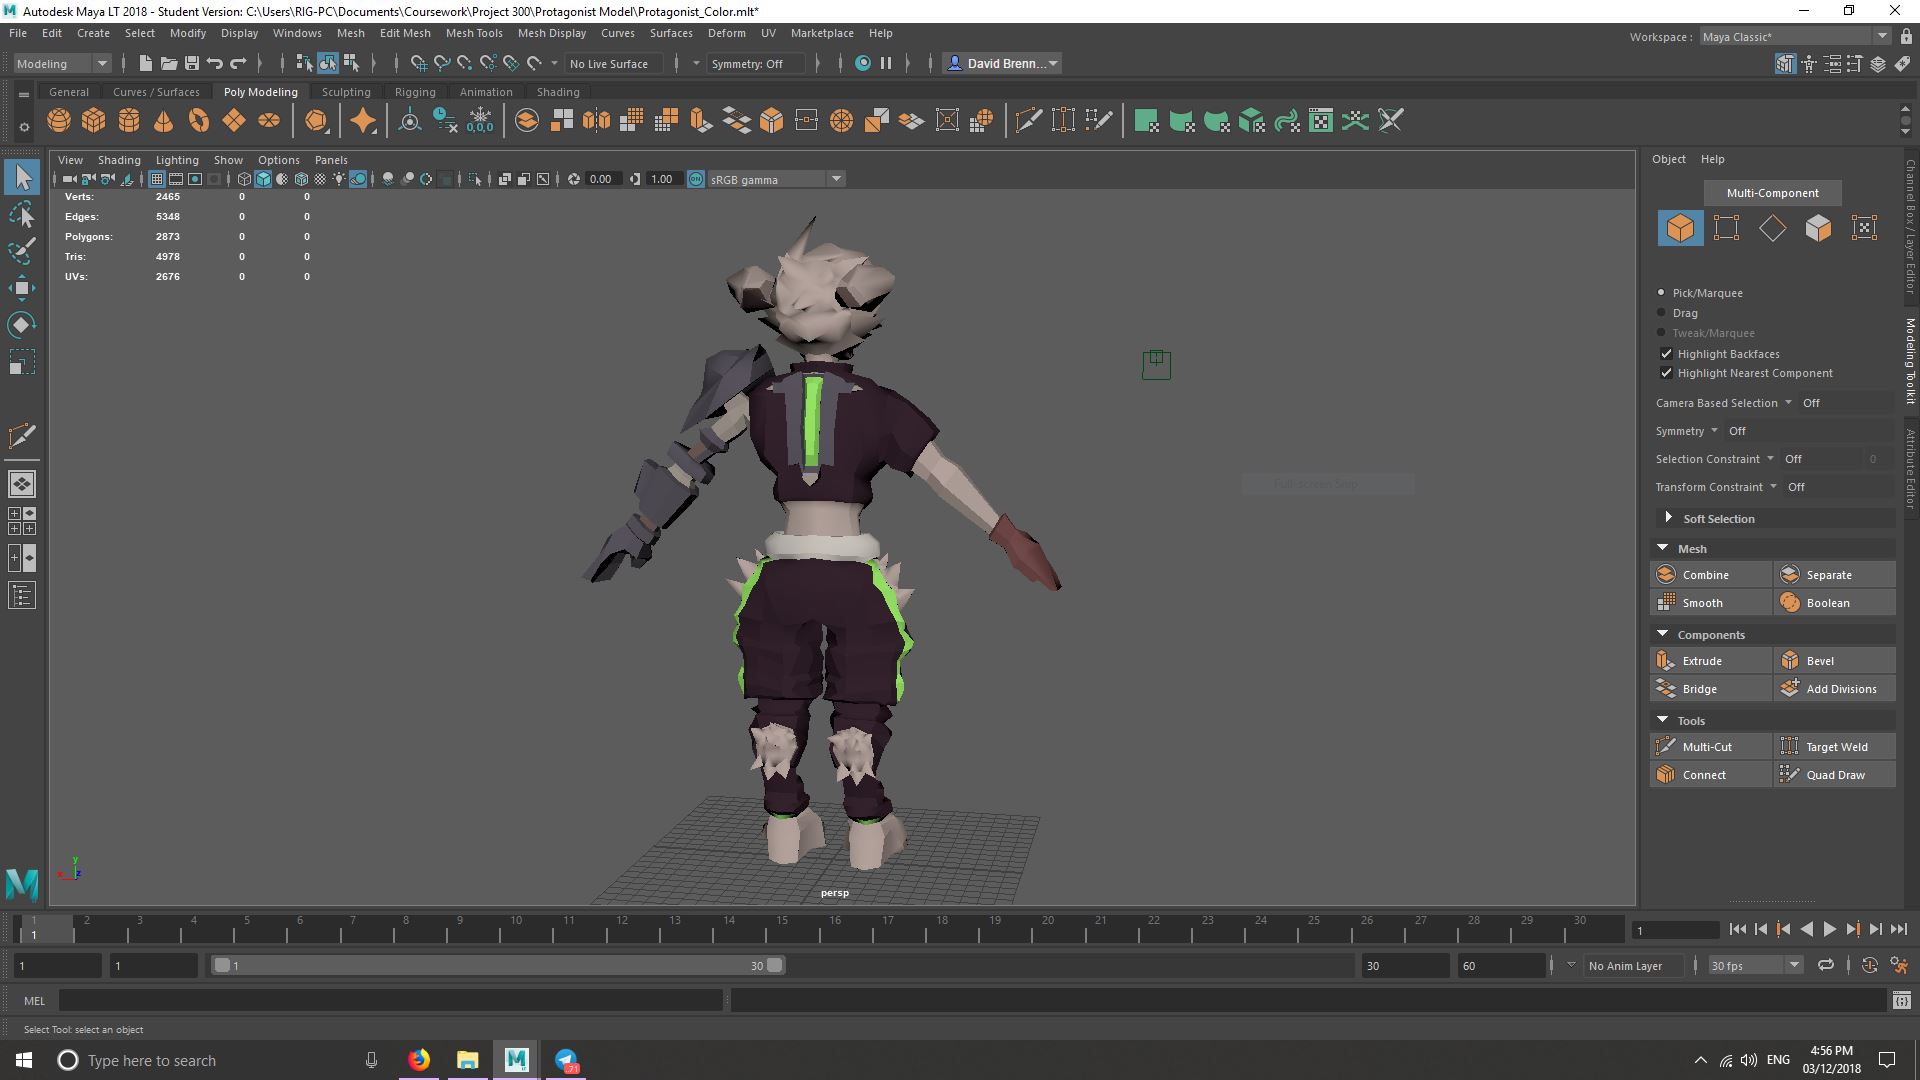Open the Workspace Maya Classic dropdown

pyautogui.click(x=1794, y=37)
